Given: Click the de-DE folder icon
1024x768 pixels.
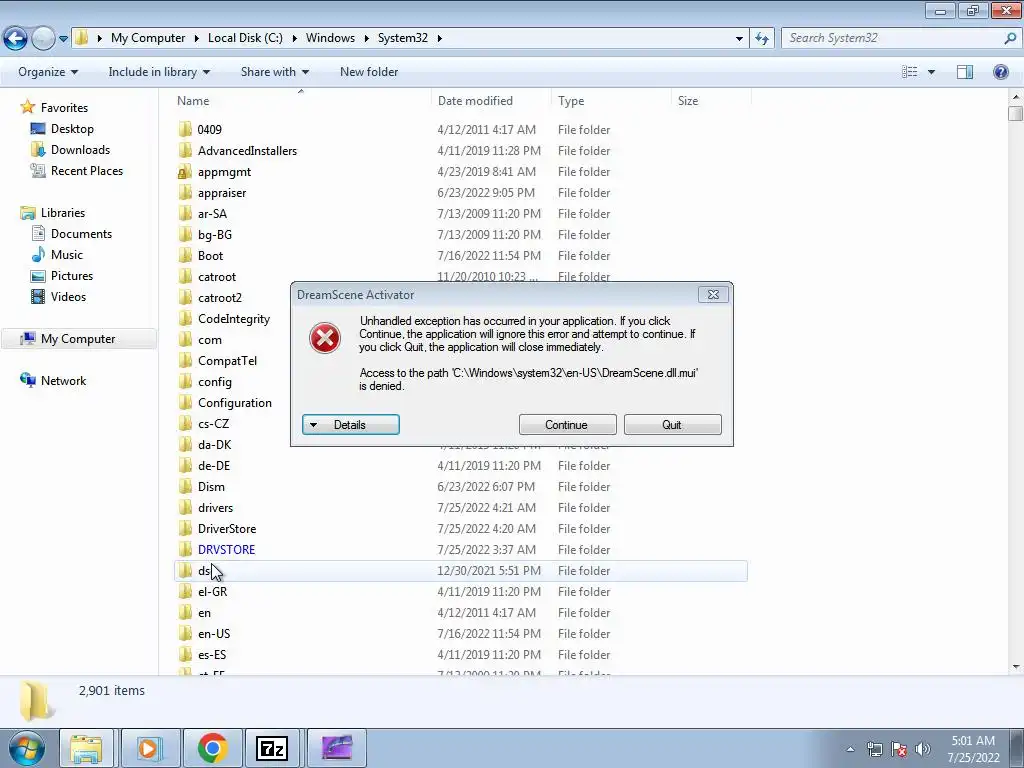Looking at the screenshot, I should point(185,466).
